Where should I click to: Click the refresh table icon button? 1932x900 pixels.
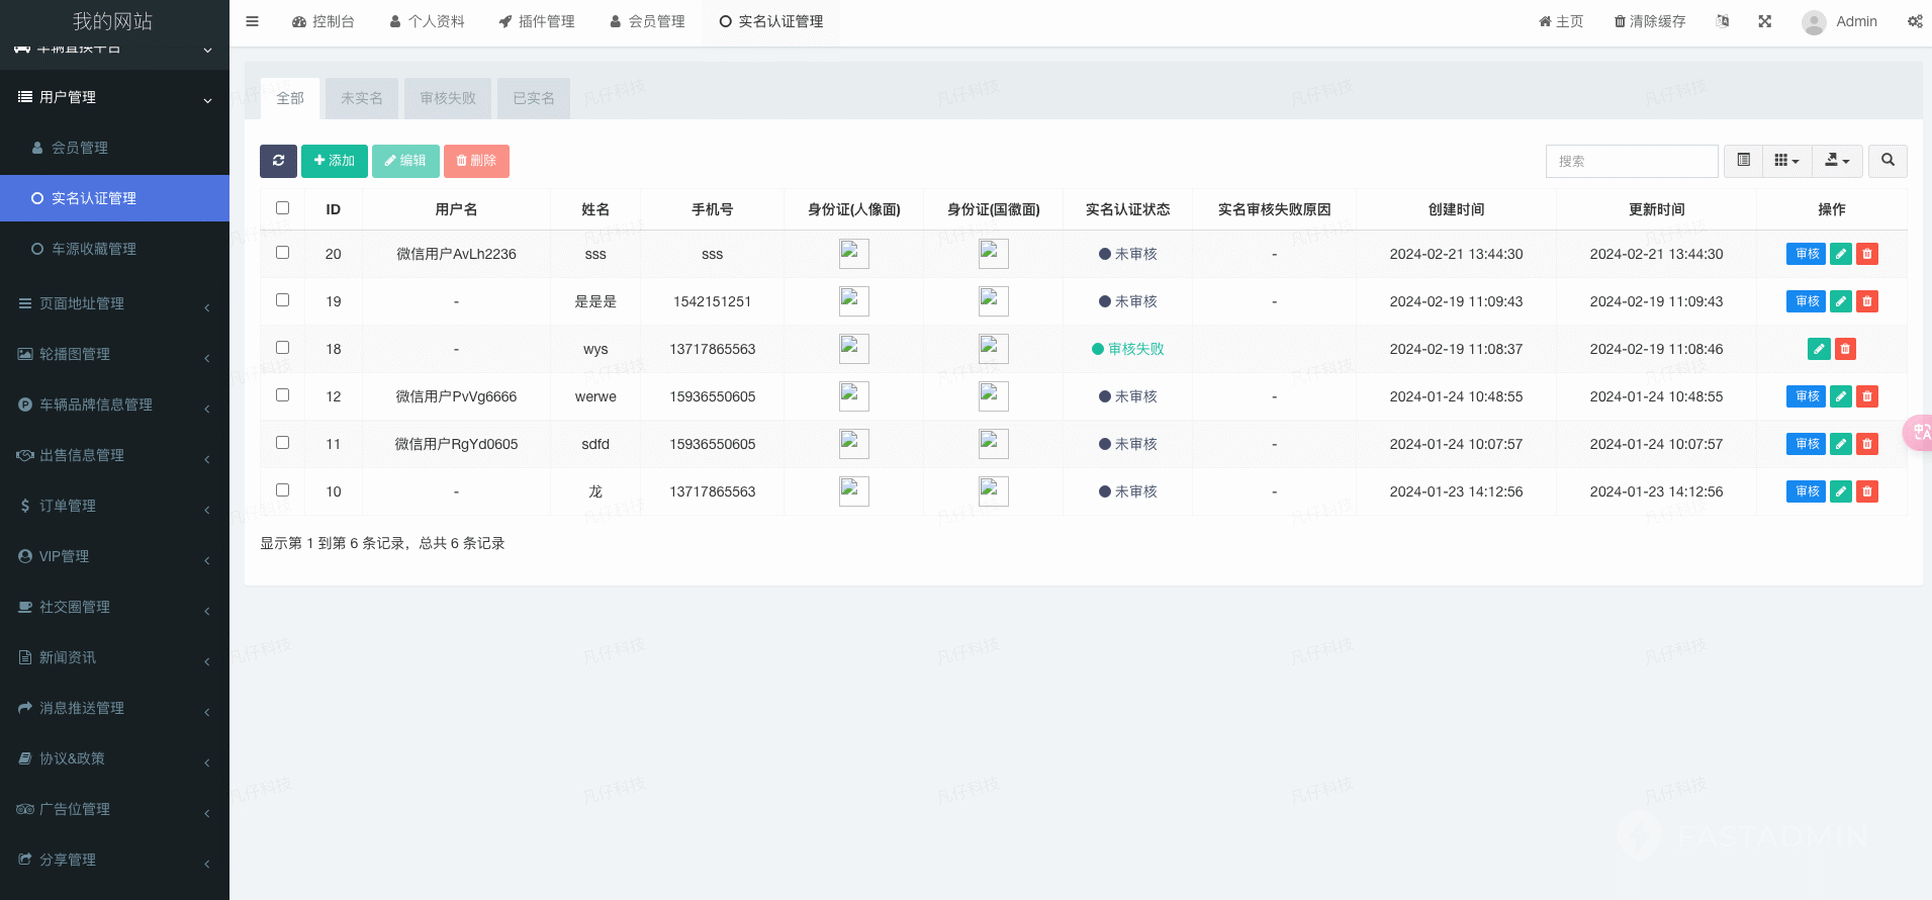[x=278, y=161]
